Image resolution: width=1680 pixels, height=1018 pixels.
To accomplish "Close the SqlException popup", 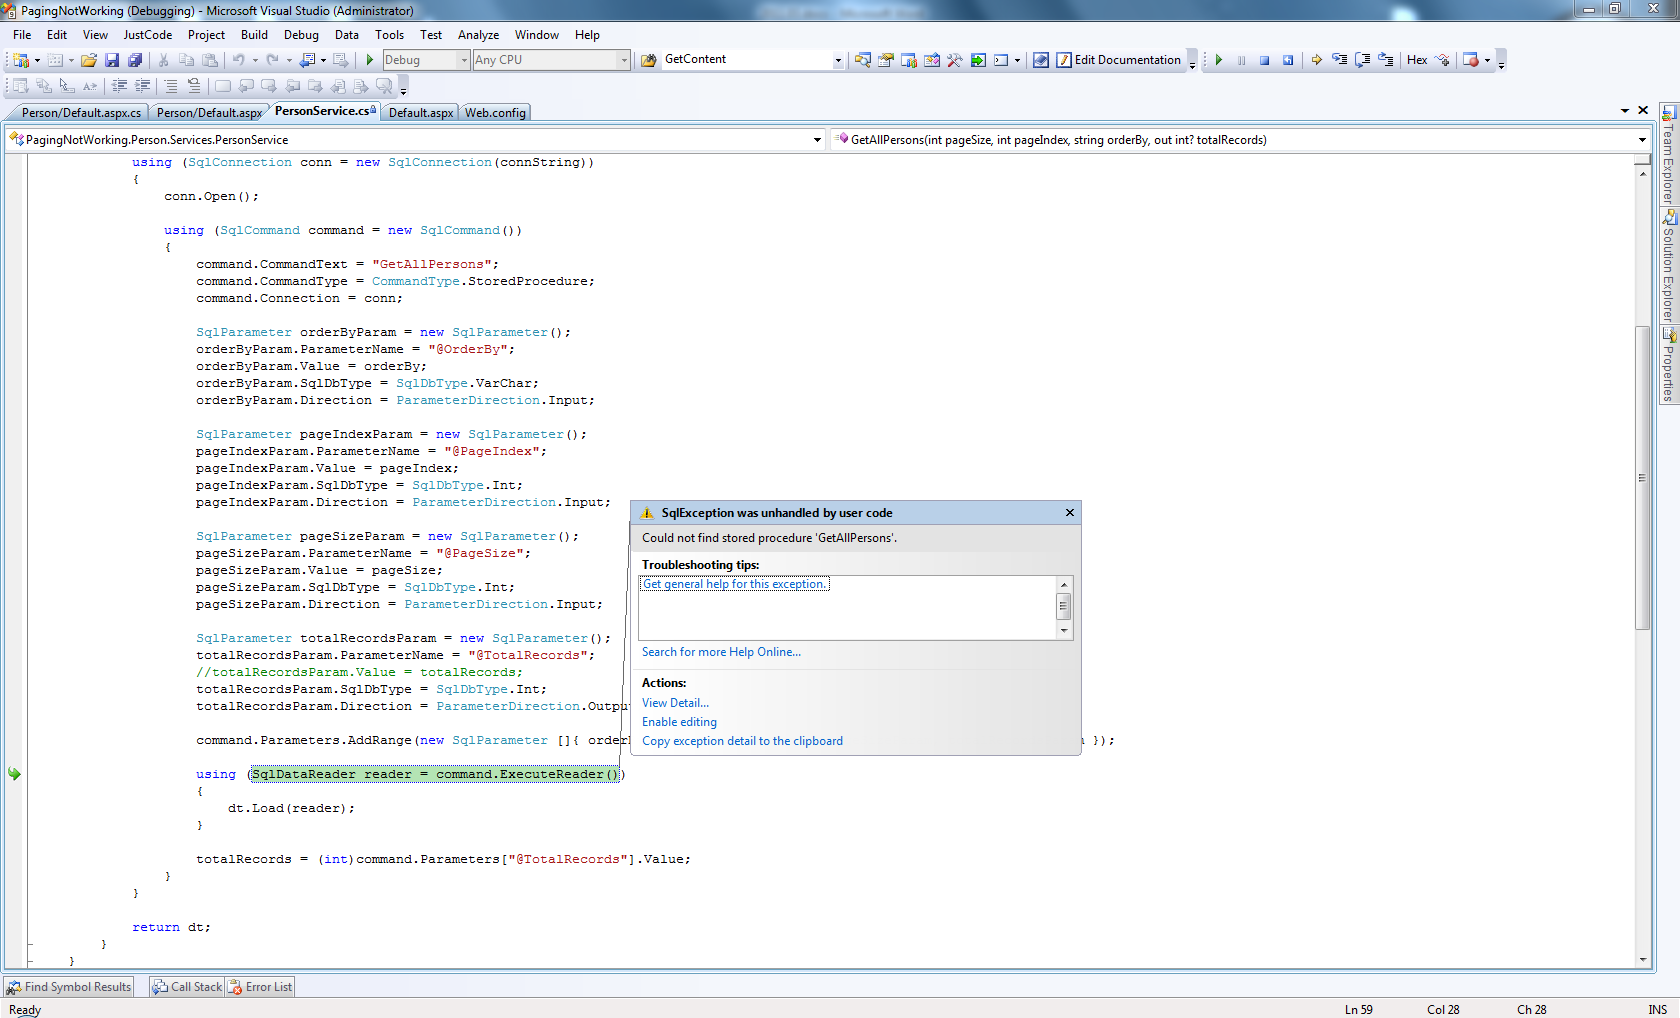I will coord(1069,513).
